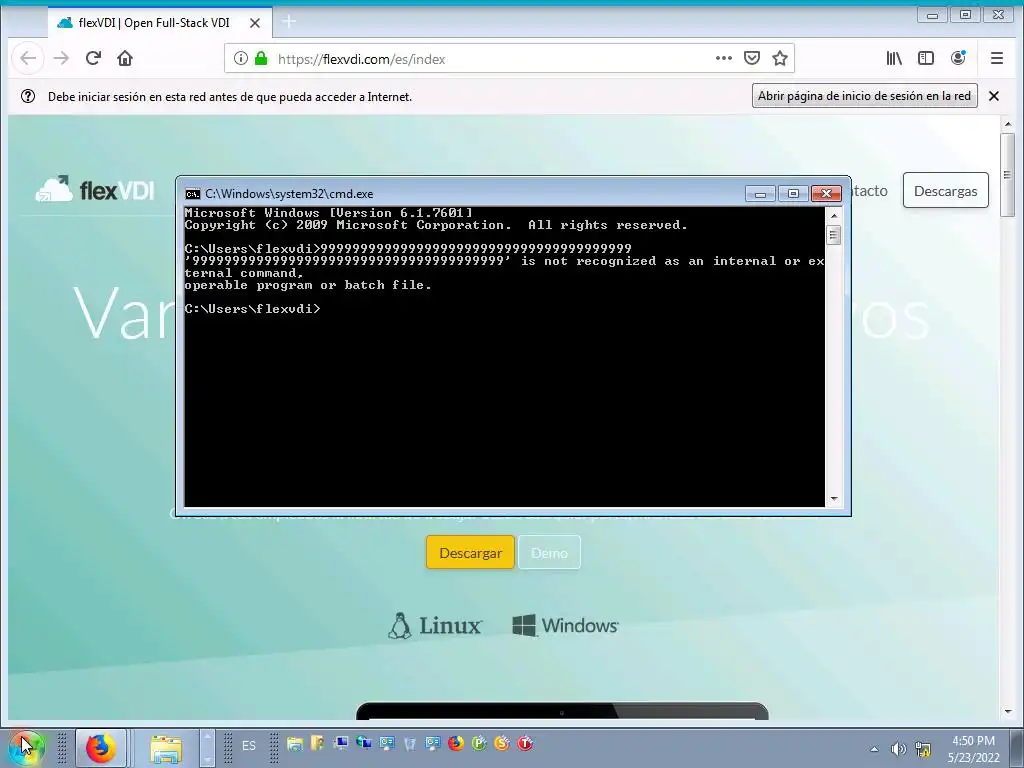Click the 'C:\Users\flexvdi>' prompt line at bottom
The height and width of the screenshot is (768, 1024).
252,309
